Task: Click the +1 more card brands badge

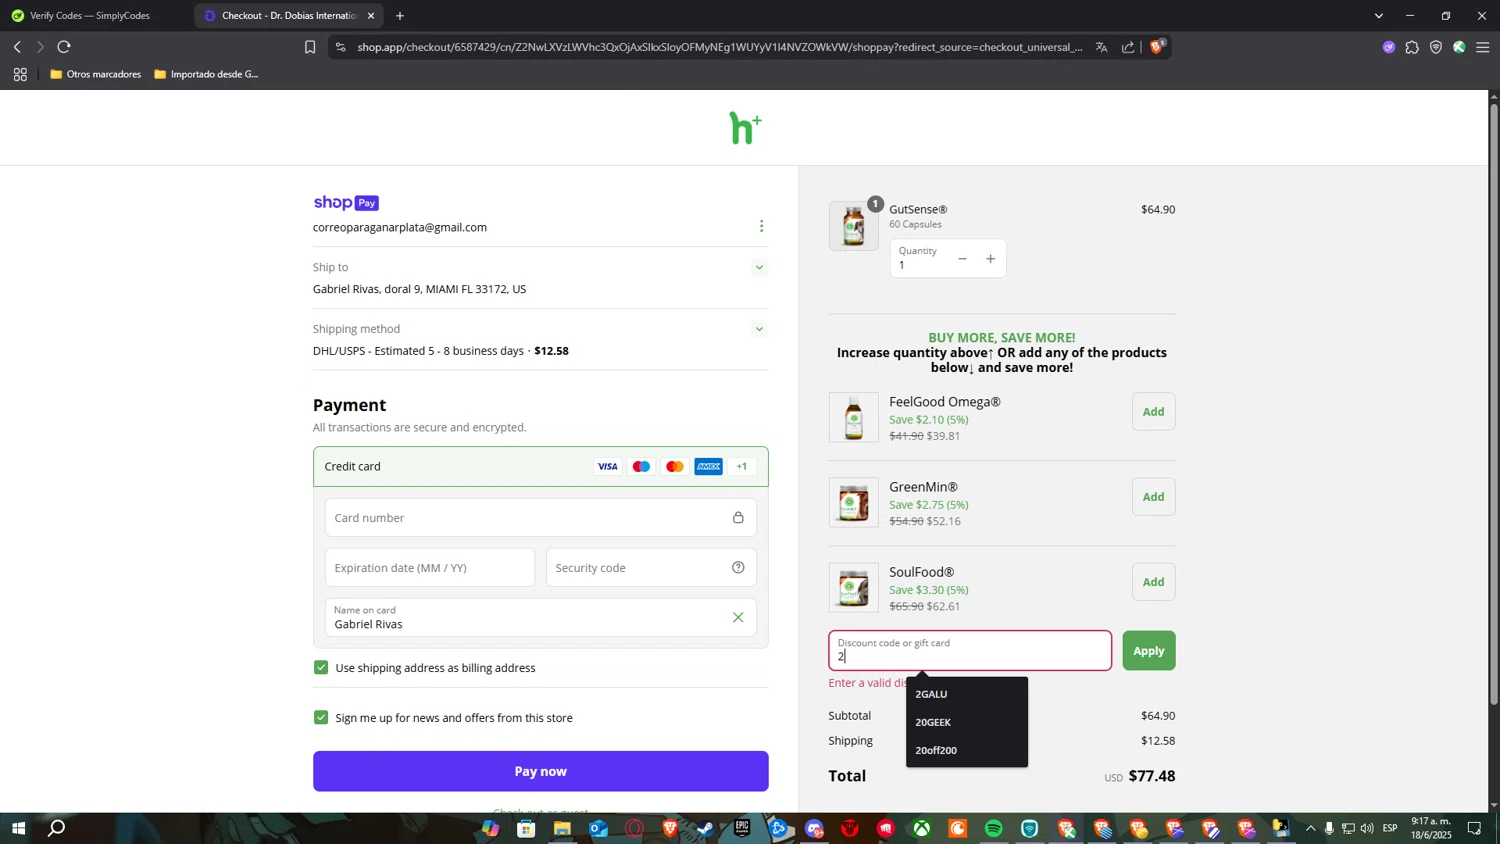Action: pos(742,467)
